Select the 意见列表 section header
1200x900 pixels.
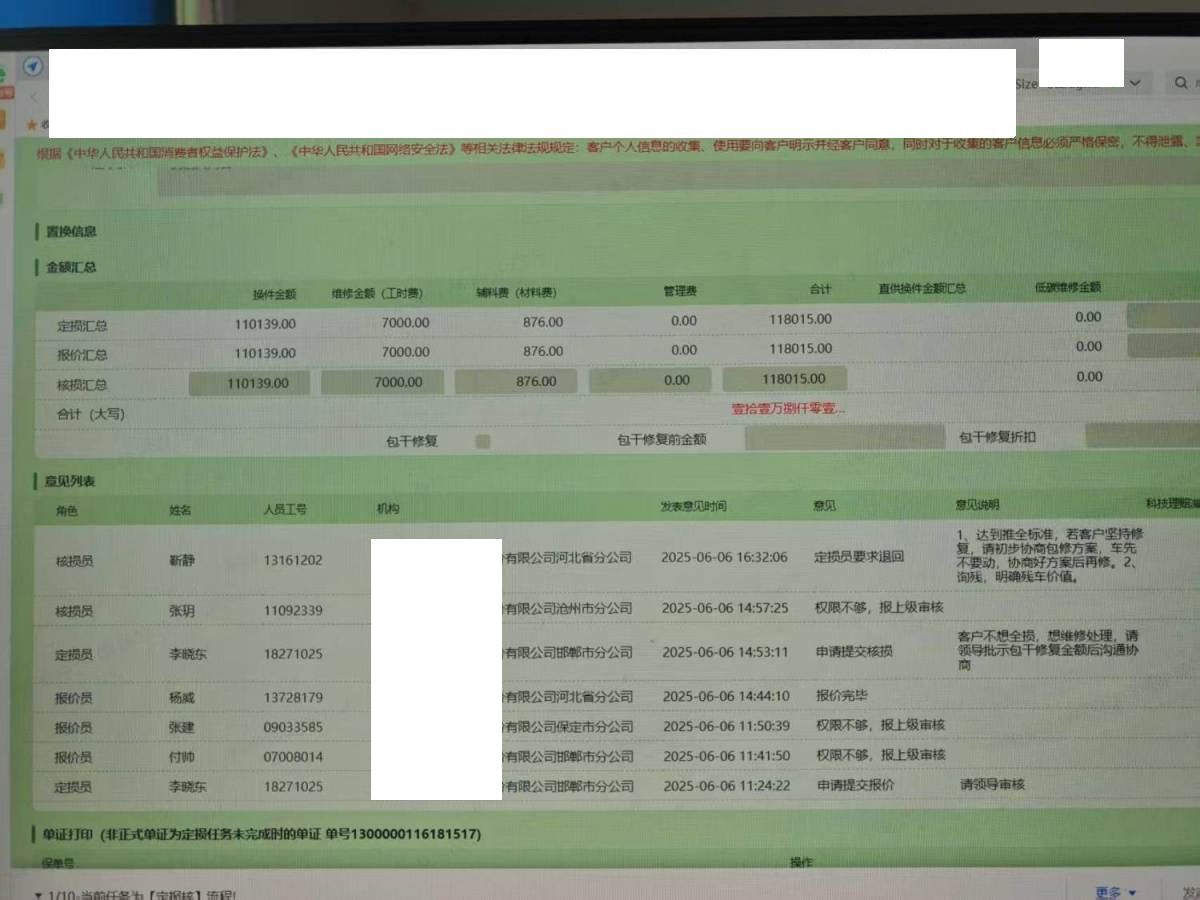point(70,481)
